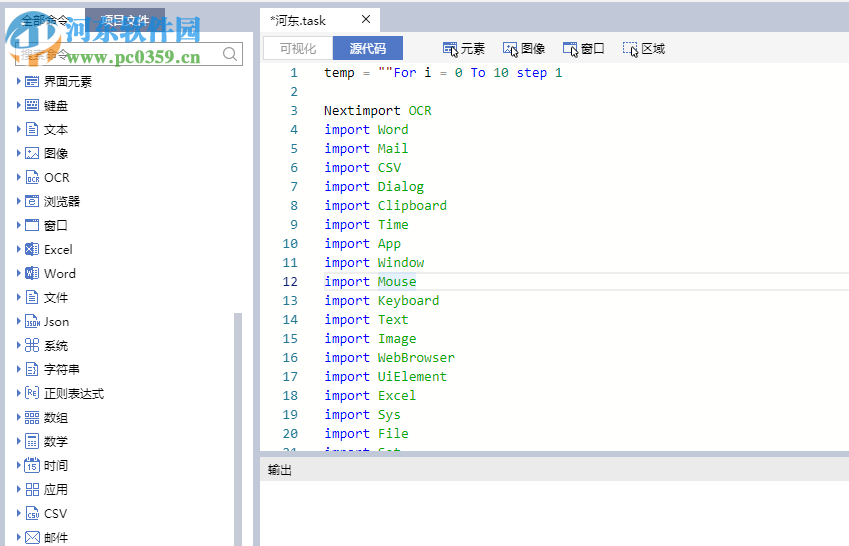Viewport: 849px width, 546px height.
Task: Expand the 键盘 tree node
Action: click(x=18, y=105)
